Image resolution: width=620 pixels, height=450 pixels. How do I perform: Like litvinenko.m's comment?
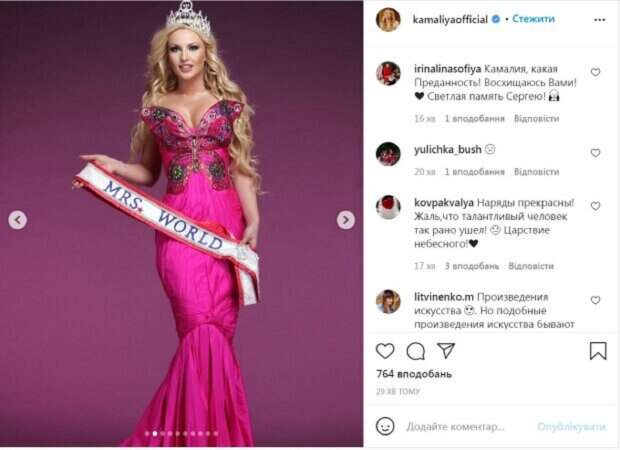(x=595, y=300)
